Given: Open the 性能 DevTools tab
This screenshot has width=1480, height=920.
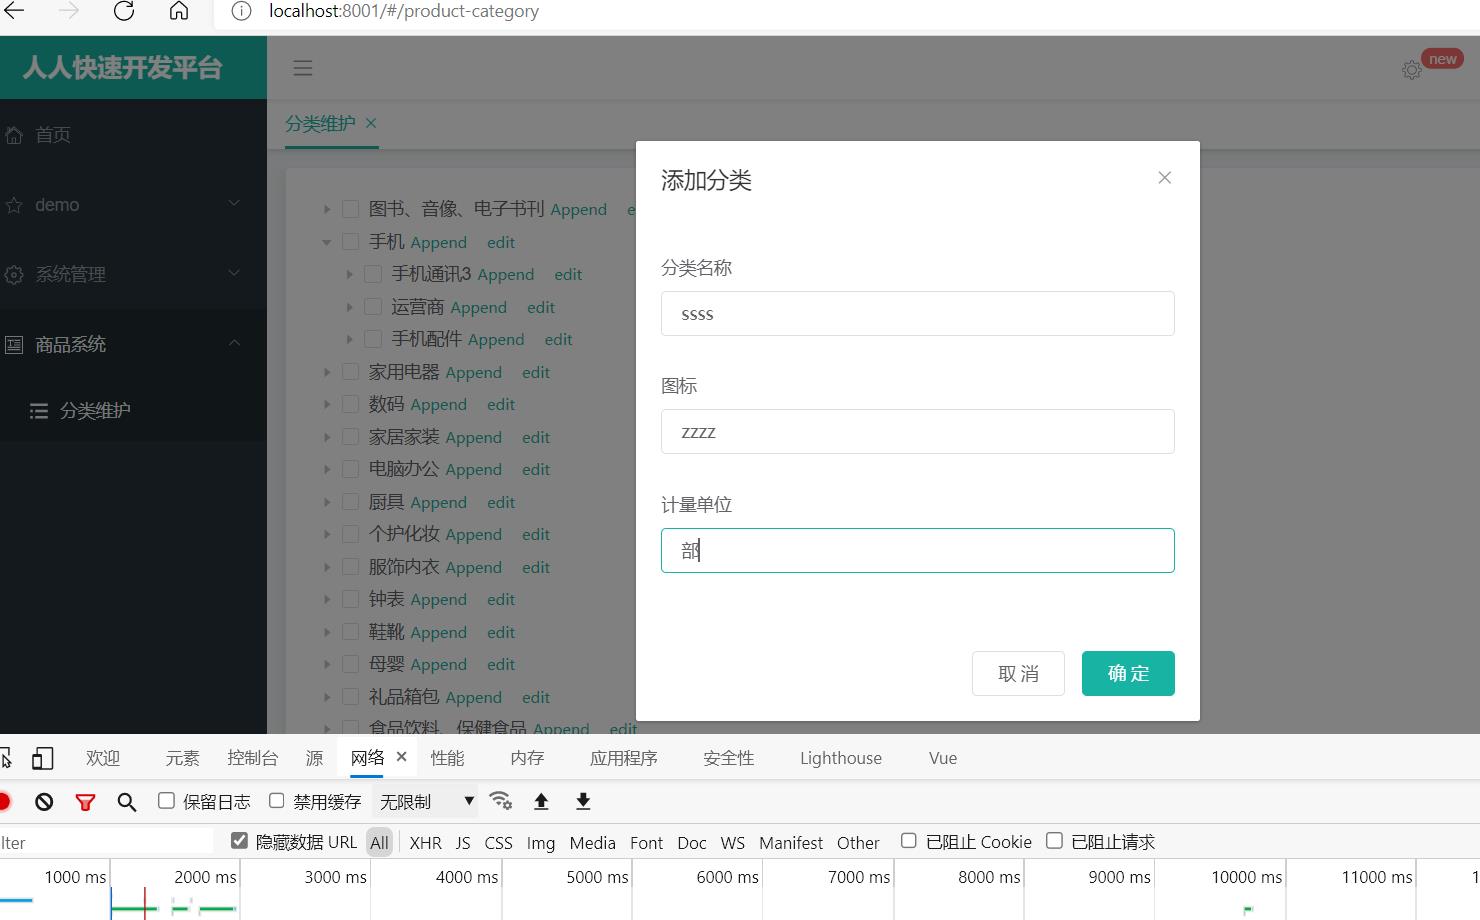Looking at the screenshot, I should click(x=447, y=758).
